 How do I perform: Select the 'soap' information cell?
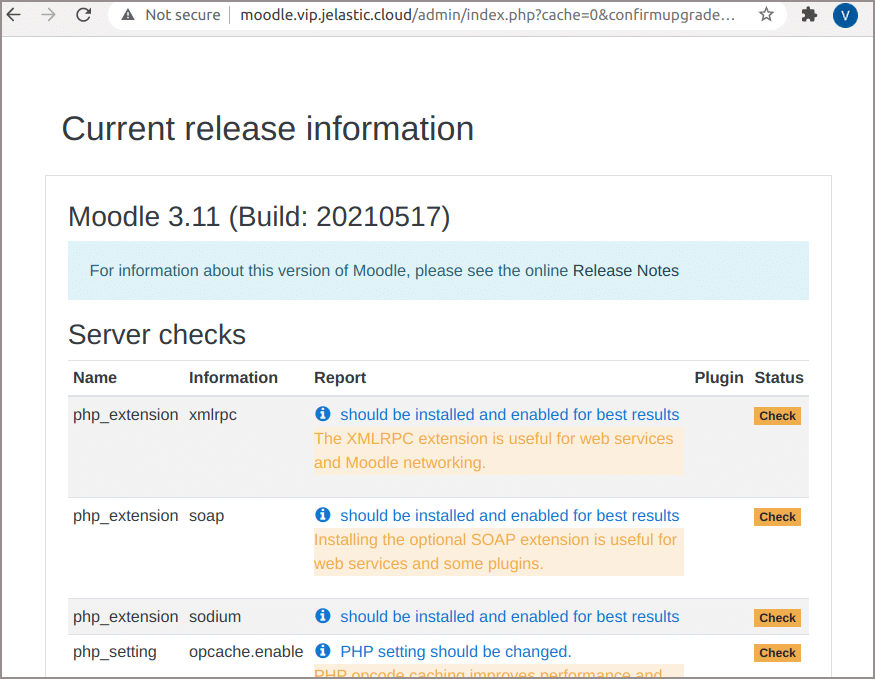[x=206, y=516]
